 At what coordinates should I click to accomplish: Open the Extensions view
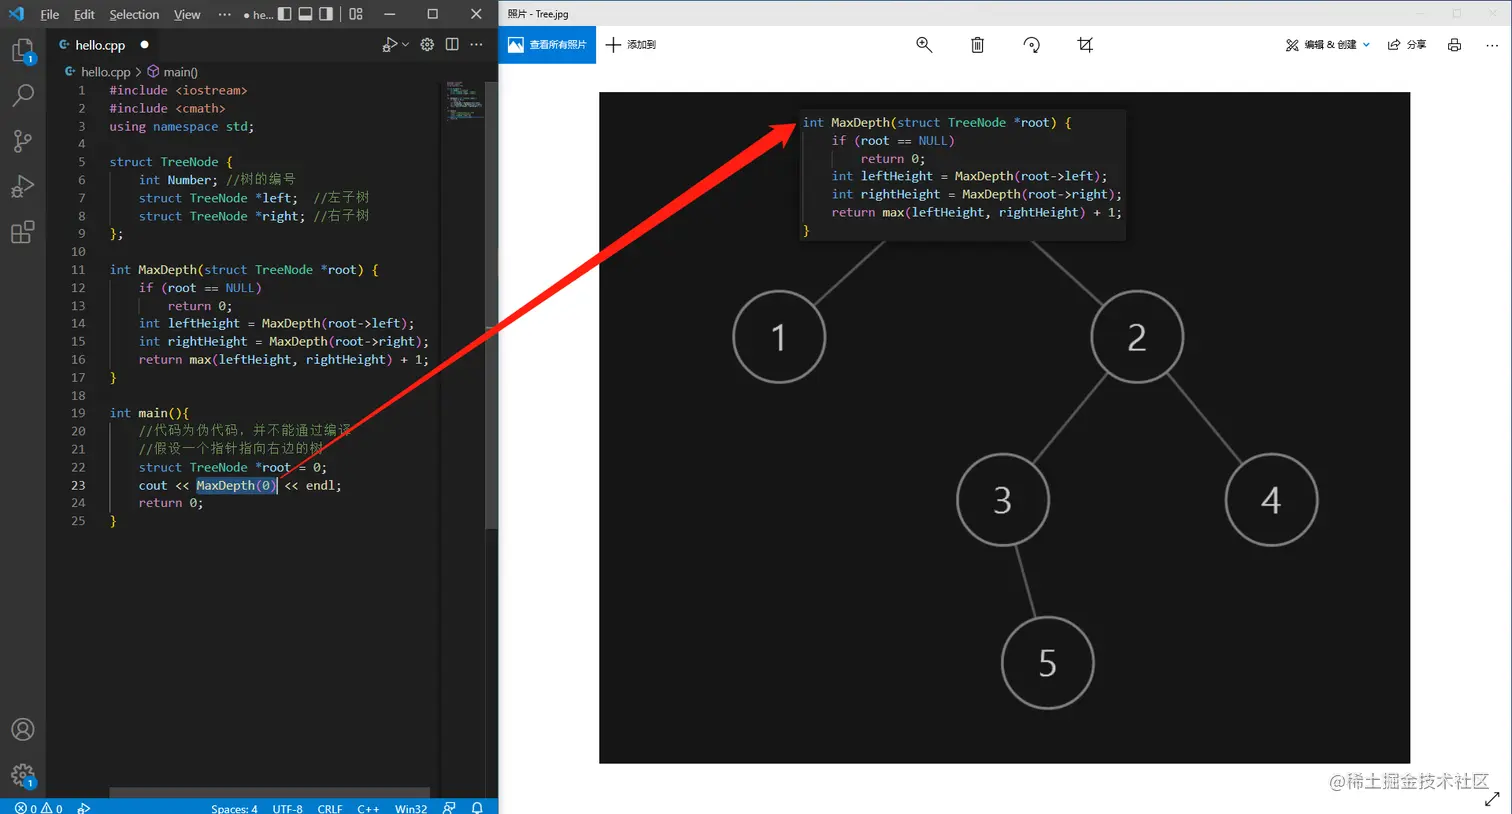[23, 232]
